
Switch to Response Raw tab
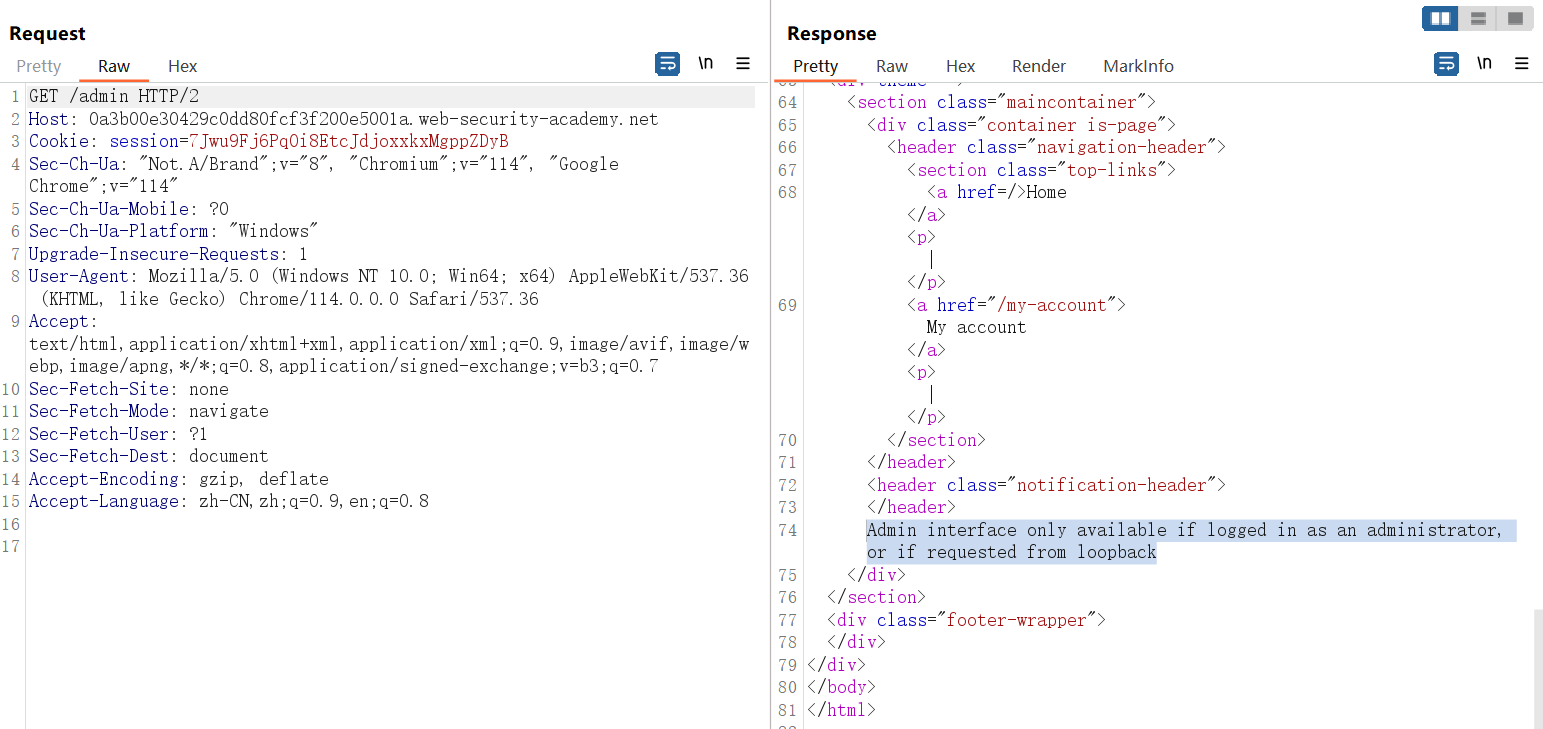coord(892,66)
